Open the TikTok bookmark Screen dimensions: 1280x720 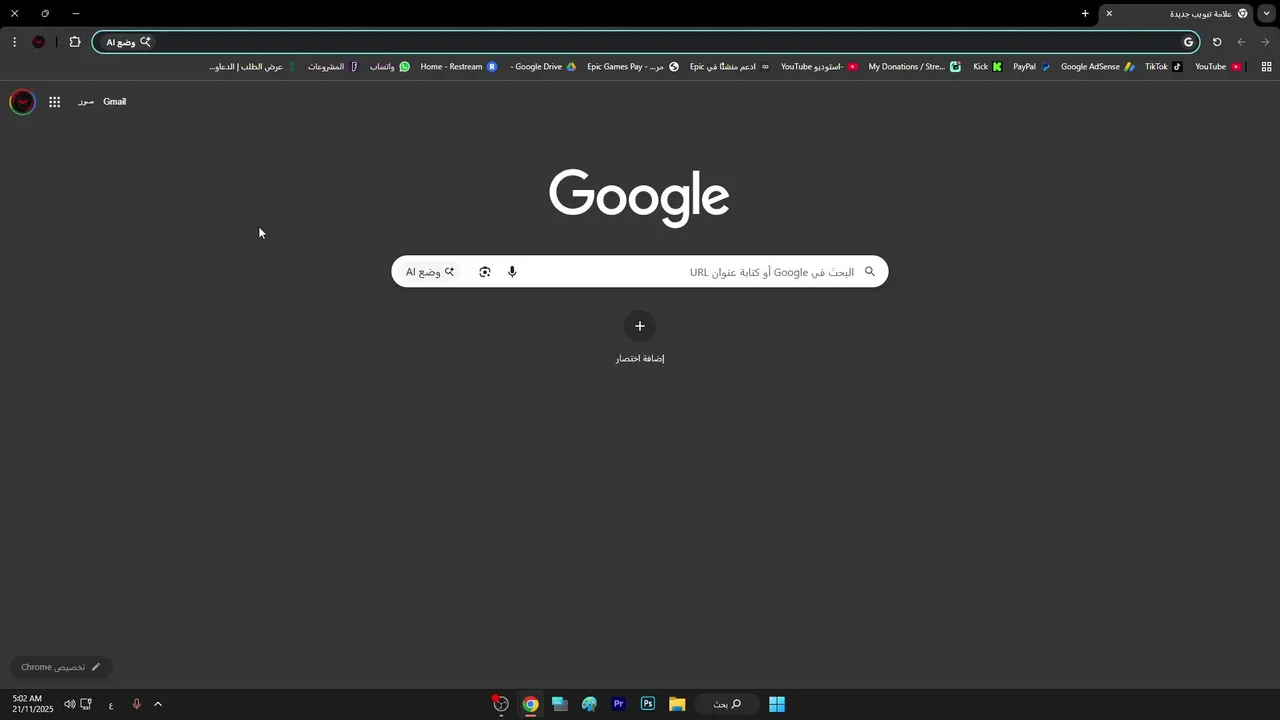1163,67
